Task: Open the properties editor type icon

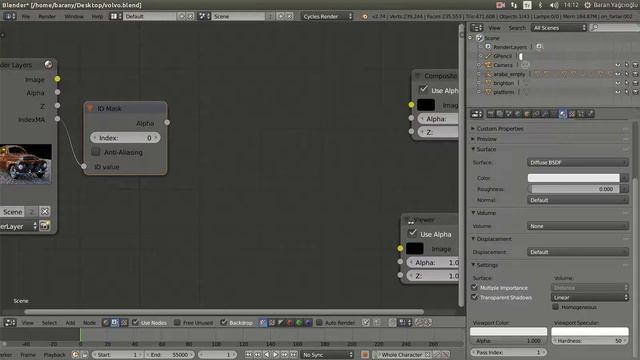Action: pyautogui.click(x=476, y=114)
